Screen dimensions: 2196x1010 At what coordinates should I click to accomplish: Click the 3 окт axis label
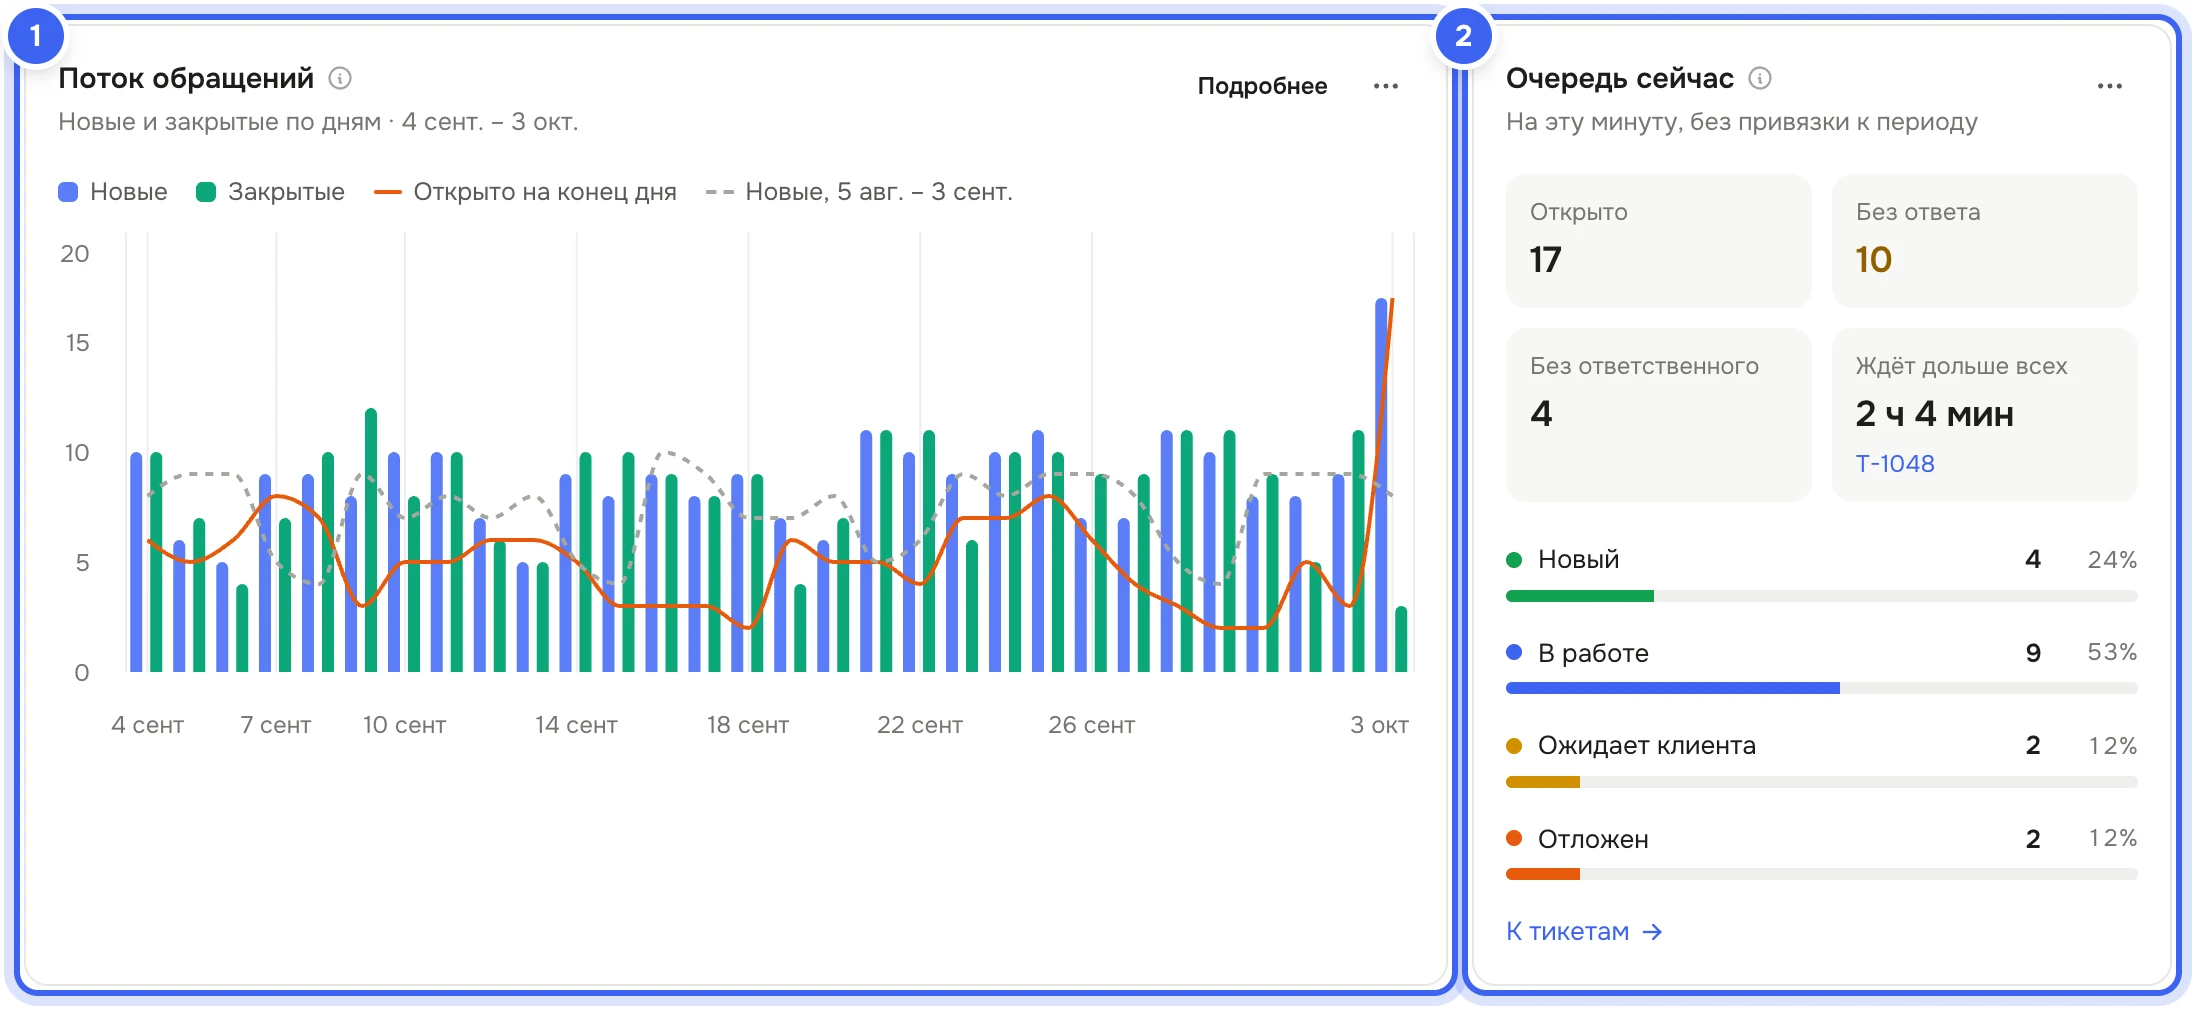(x=1379, y=725)
